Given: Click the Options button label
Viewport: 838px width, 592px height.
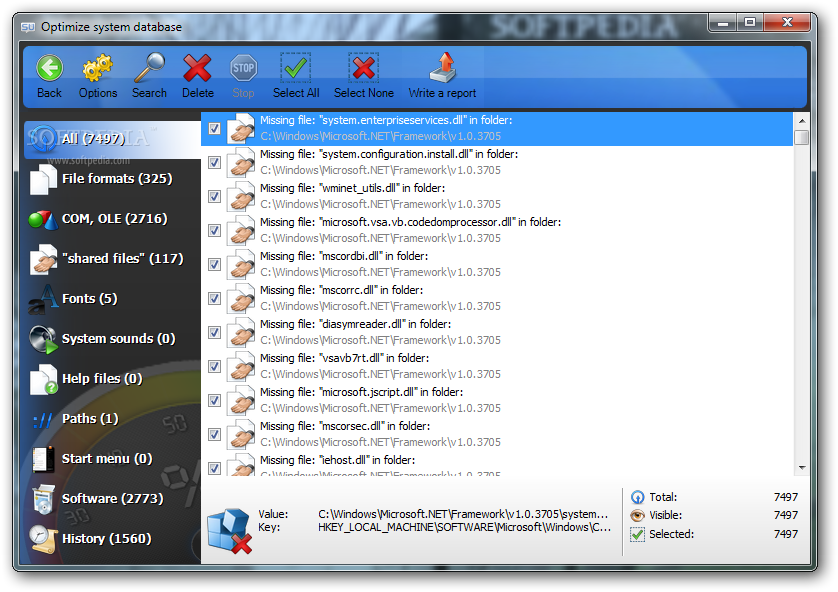Looking at the screenshot, I should tap(98, 93).
